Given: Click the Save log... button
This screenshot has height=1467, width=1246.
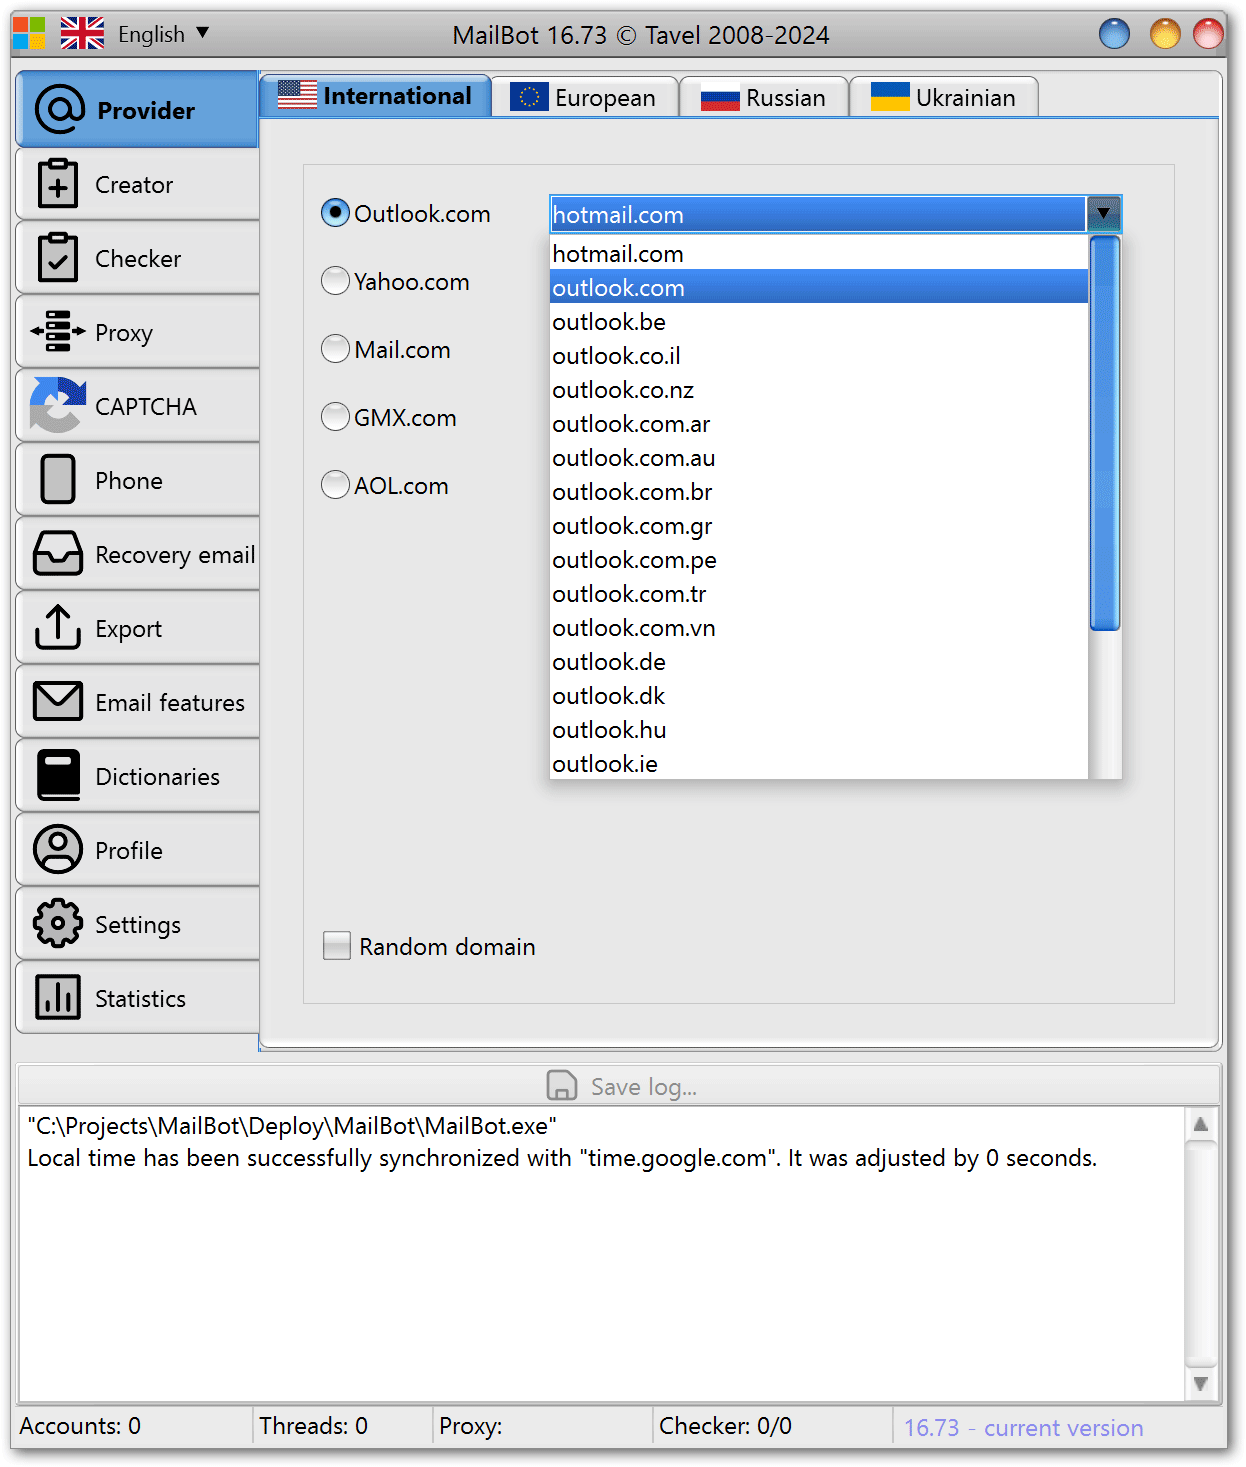Looking at the screenshot, I should (620, 1086).
